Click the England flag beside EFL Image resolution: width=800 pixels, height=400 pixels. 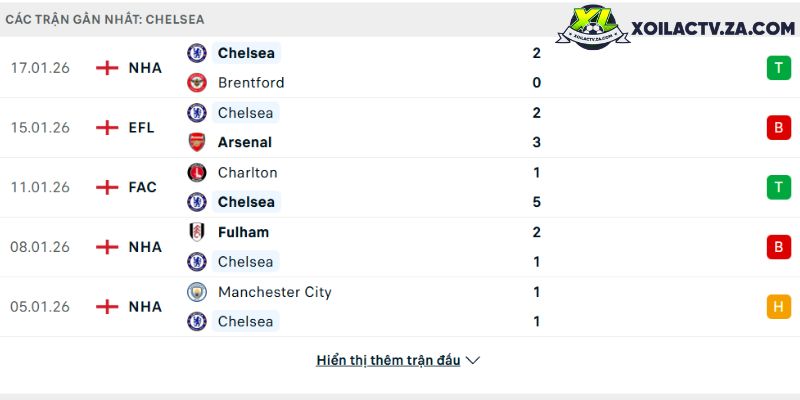coord(107,128)
